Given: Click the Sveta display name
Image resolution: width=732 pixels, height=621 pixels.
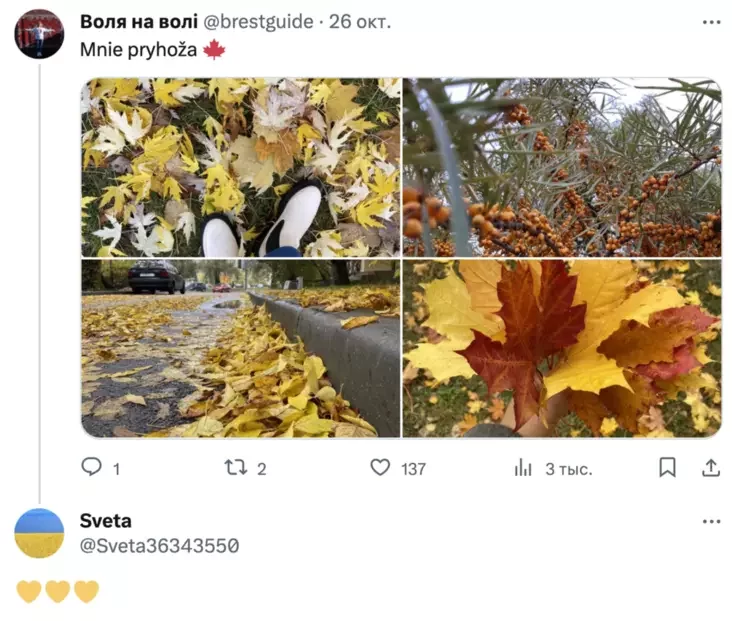Looking at the screenshot, I should (105, 521).
